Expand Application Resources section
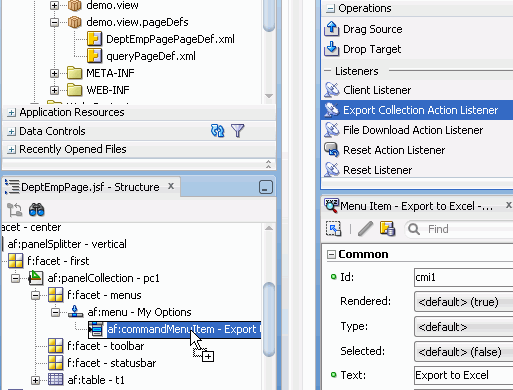The image size is (513, 390). (11, 113)
